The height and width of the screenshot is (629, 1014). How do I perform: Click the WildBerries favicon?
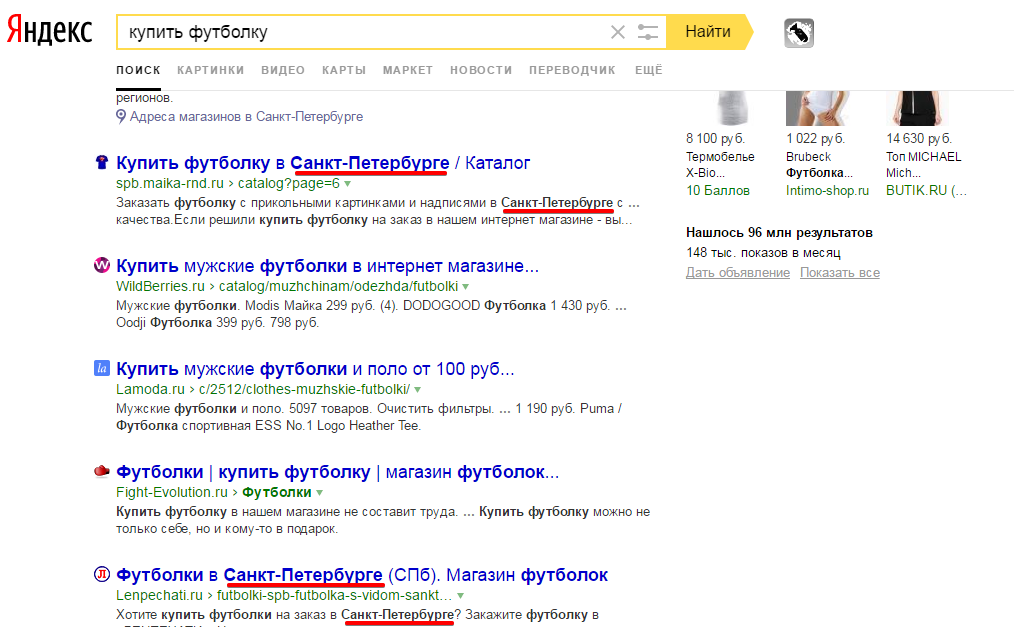coord(102,265)
